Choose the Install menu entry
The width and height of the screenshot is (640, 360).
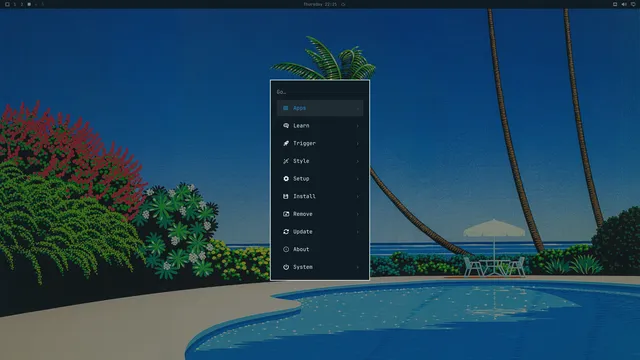320,196
